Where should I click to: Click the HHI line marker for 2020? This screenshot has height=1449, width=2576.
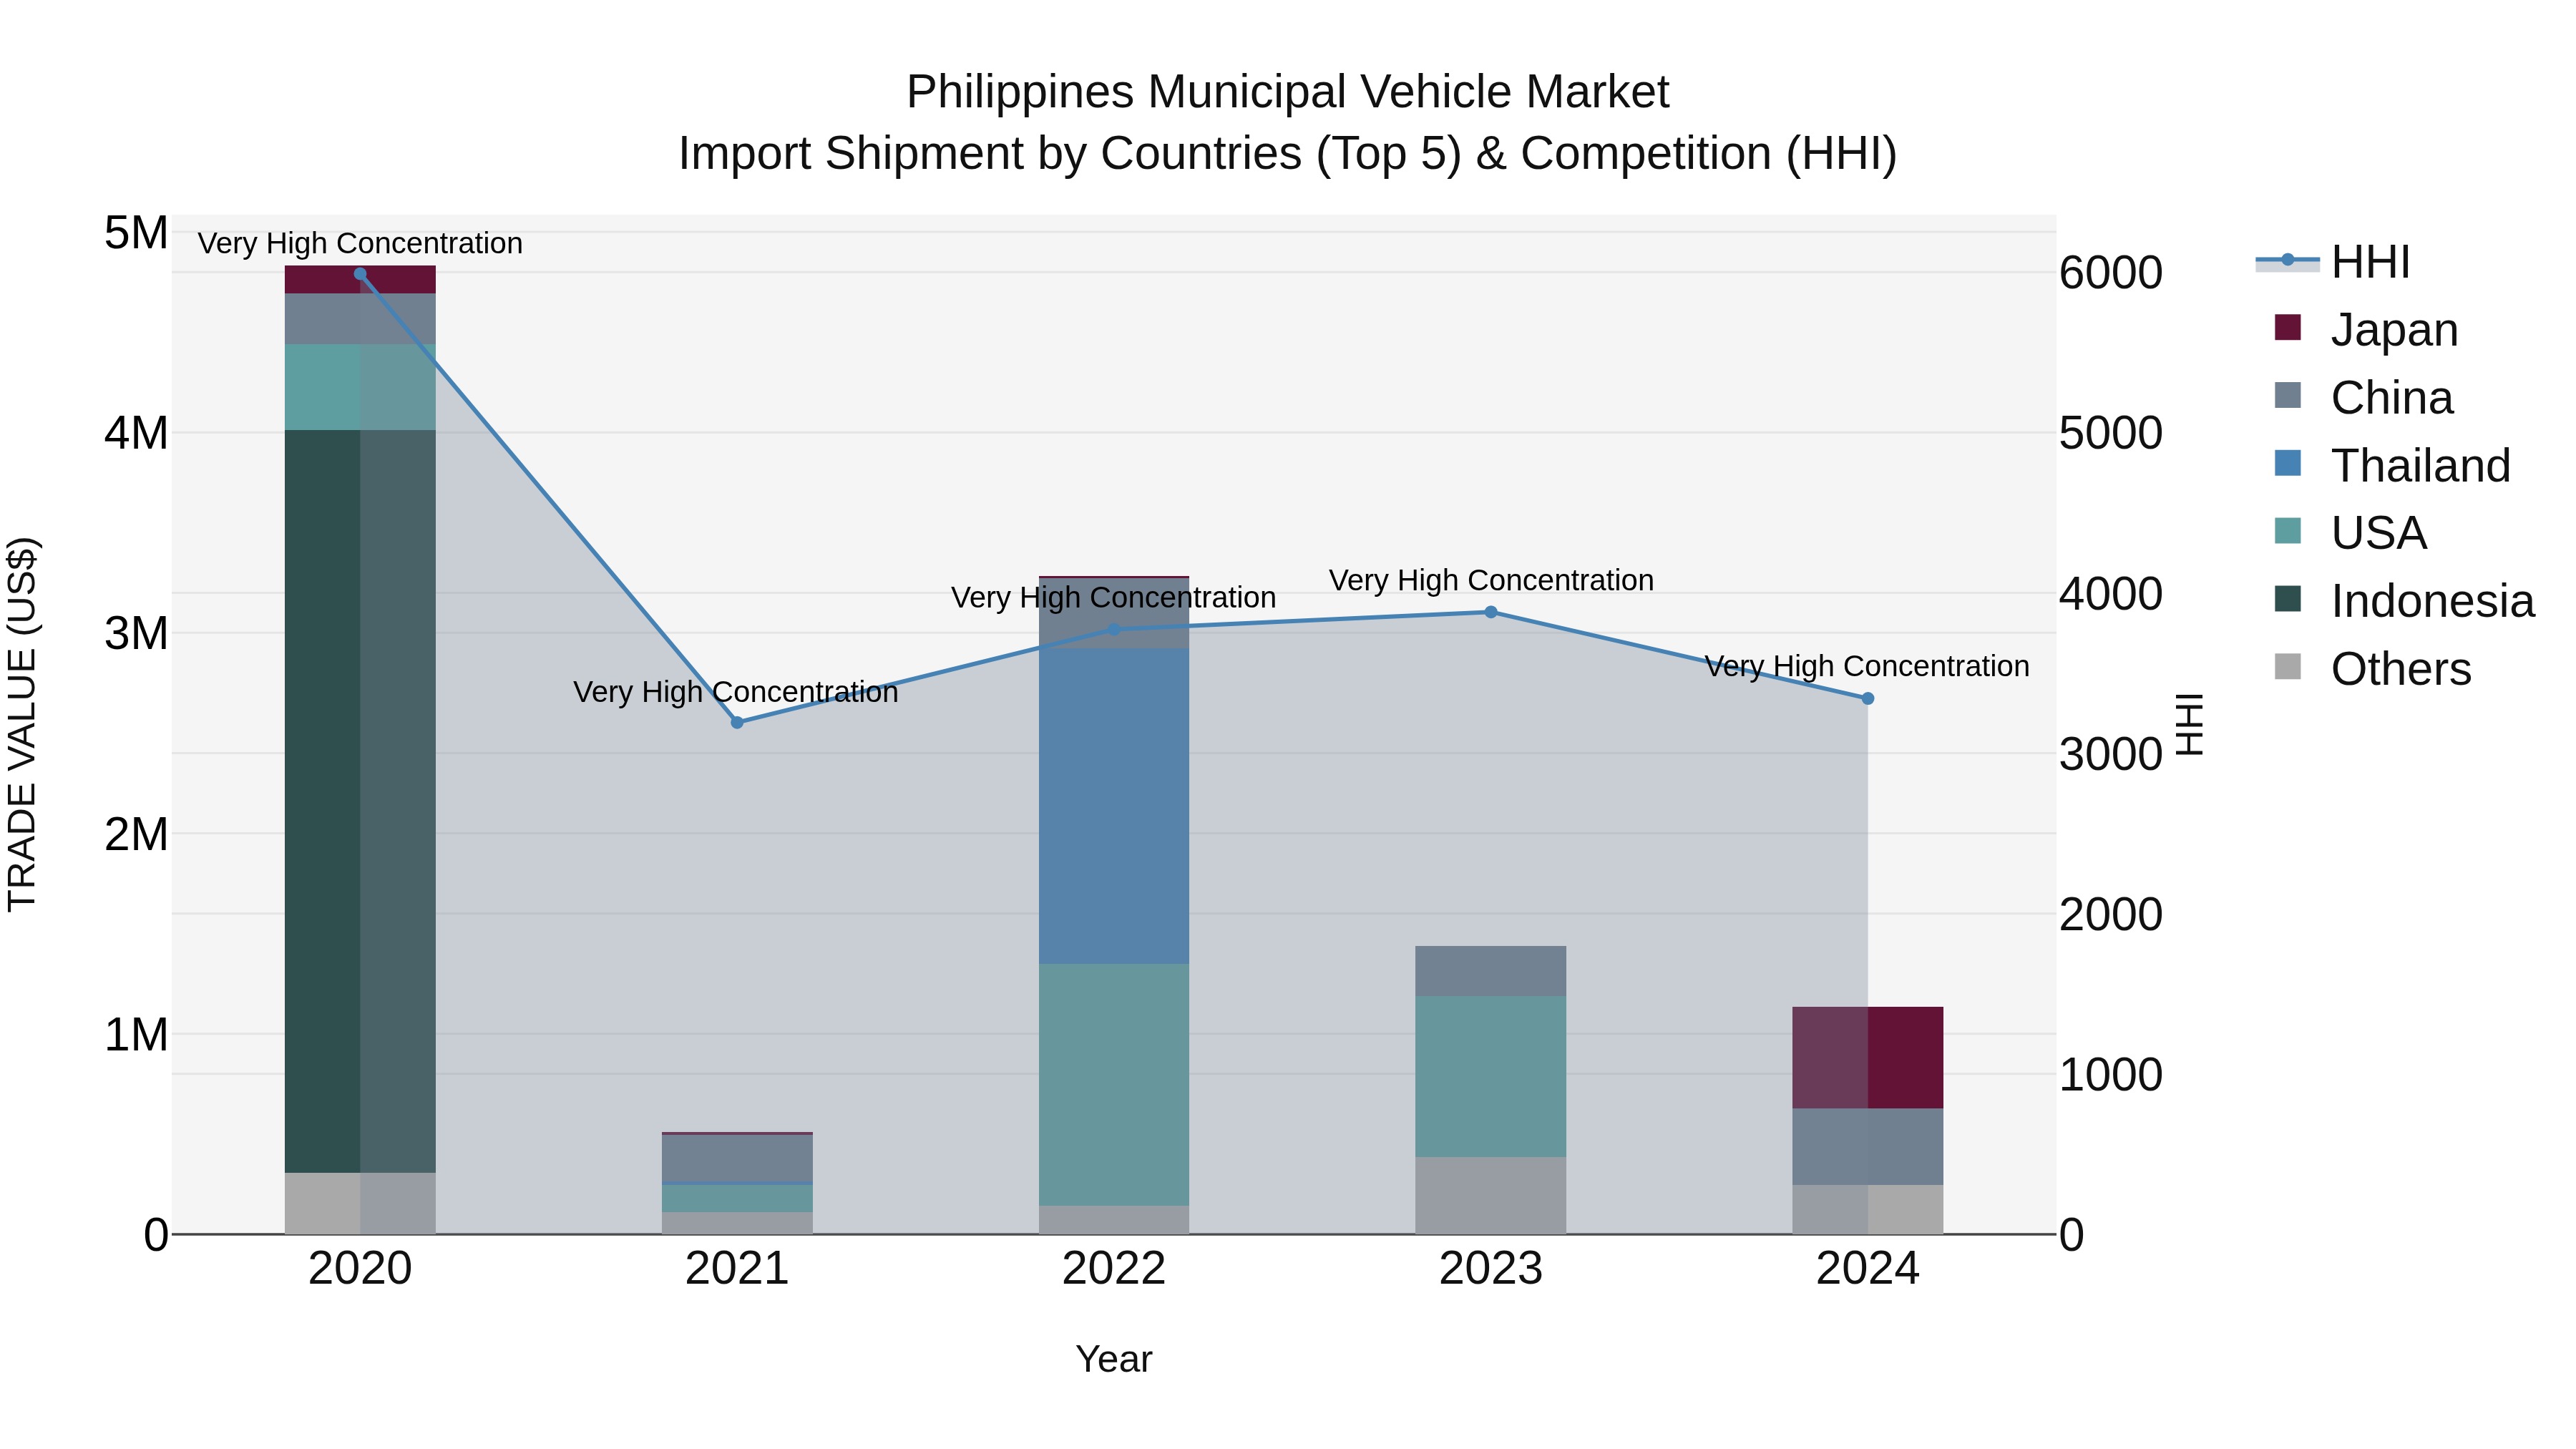[360, 274]
